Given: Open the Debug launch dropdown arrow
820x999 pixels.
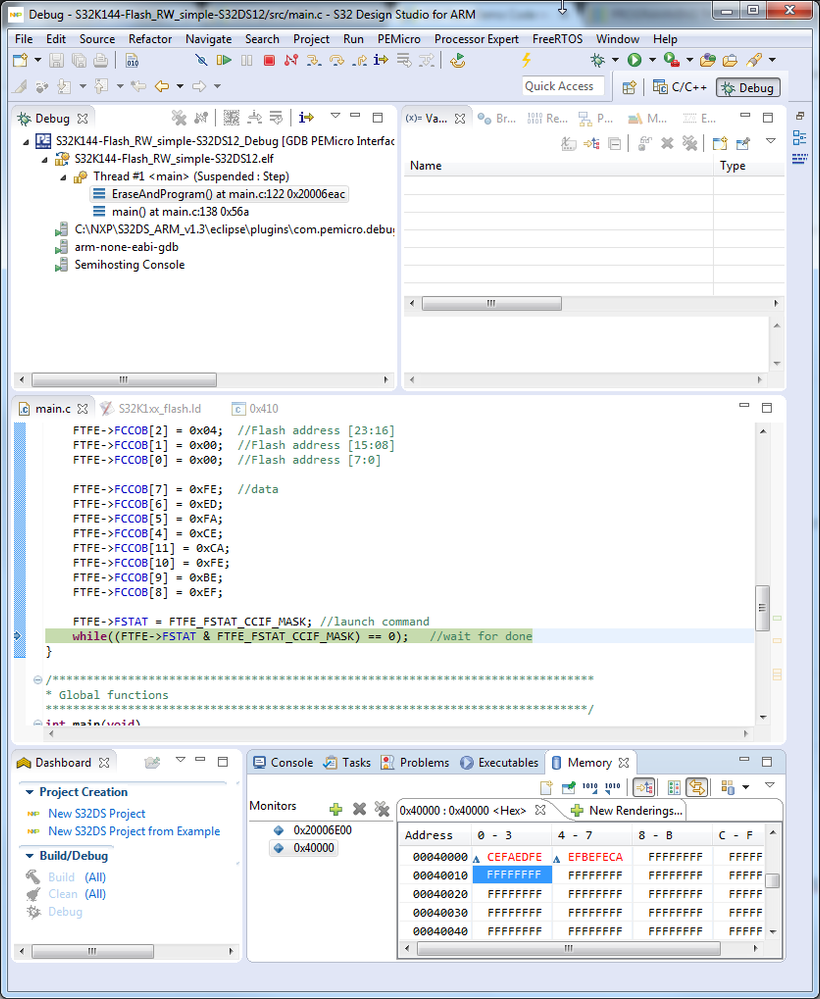Looking at the screenshot, I should tap(615, 60).
